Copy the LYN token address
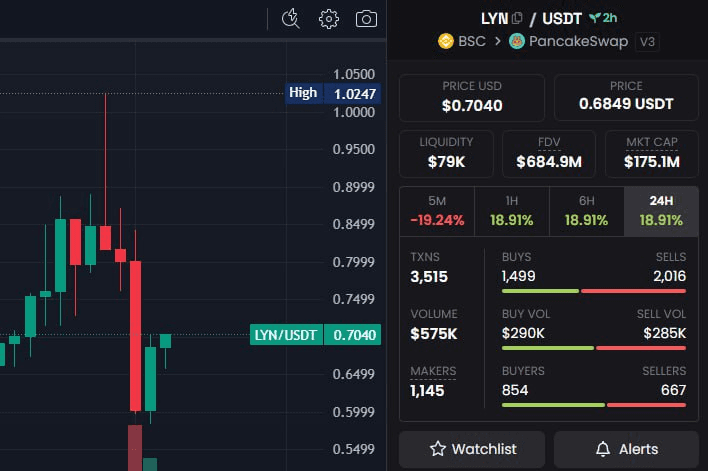 point(517,17)
